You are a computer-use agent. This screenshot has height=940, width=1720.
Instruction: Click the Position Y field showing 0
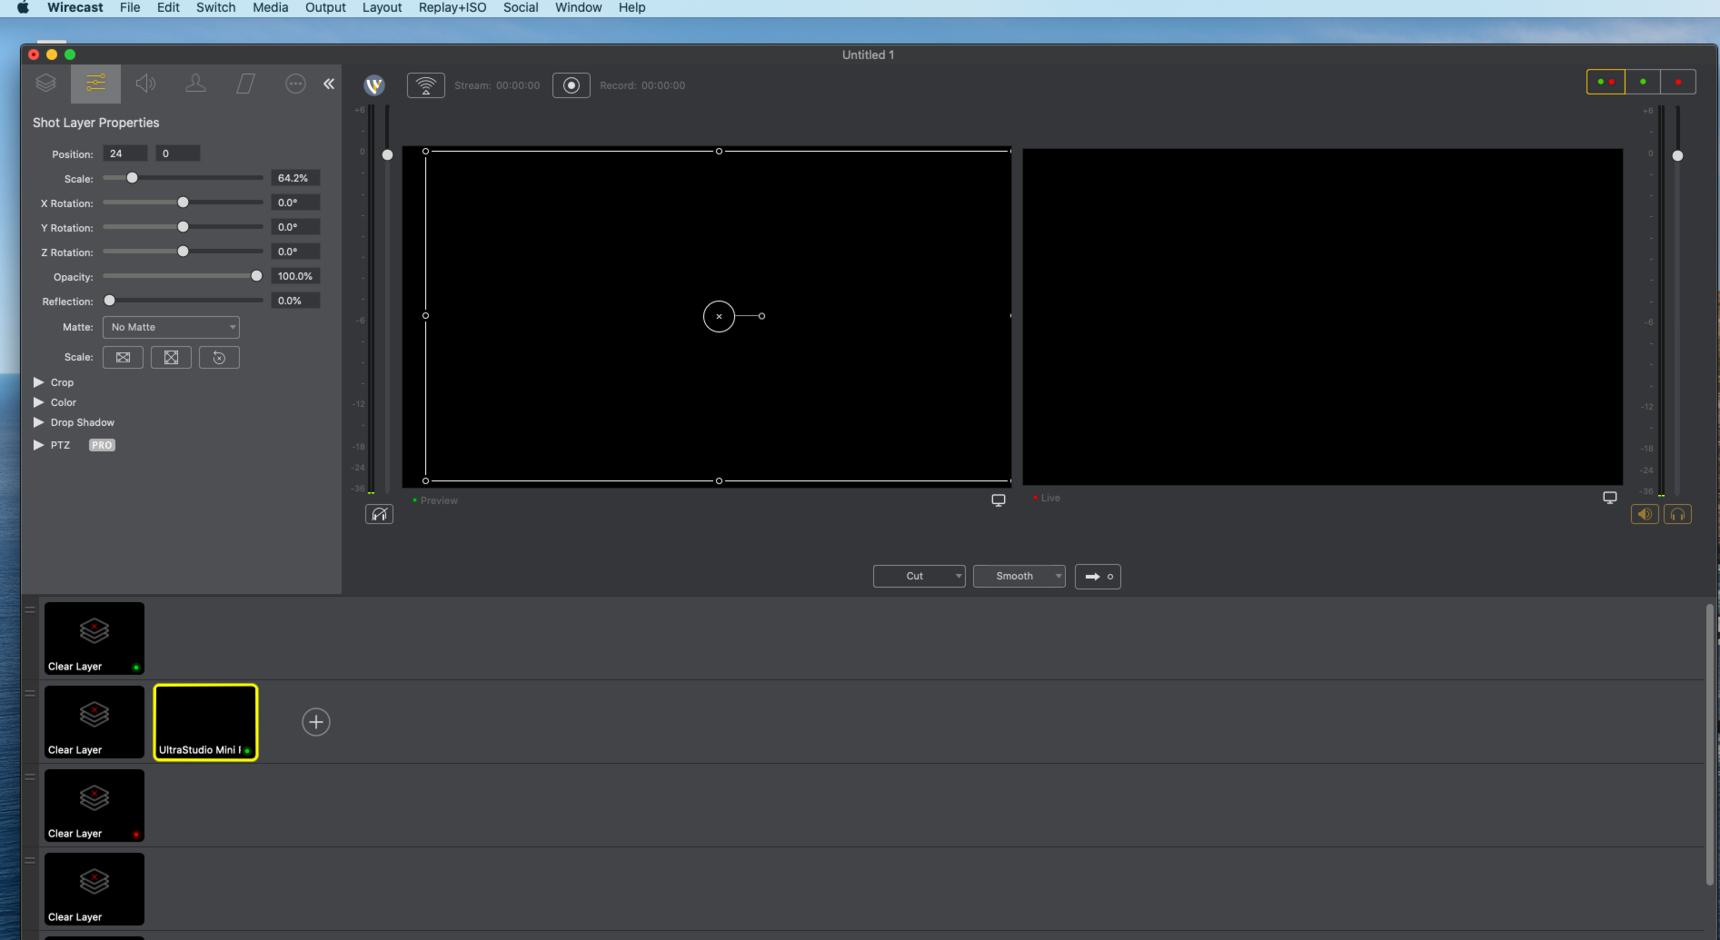[x=178, y=153]
